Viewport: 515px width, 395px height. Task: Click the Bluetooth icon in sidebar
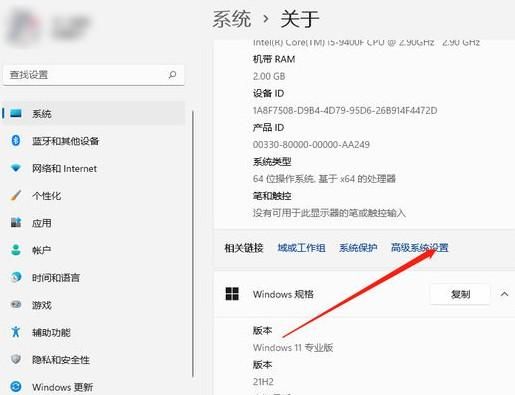coord(16,140)
